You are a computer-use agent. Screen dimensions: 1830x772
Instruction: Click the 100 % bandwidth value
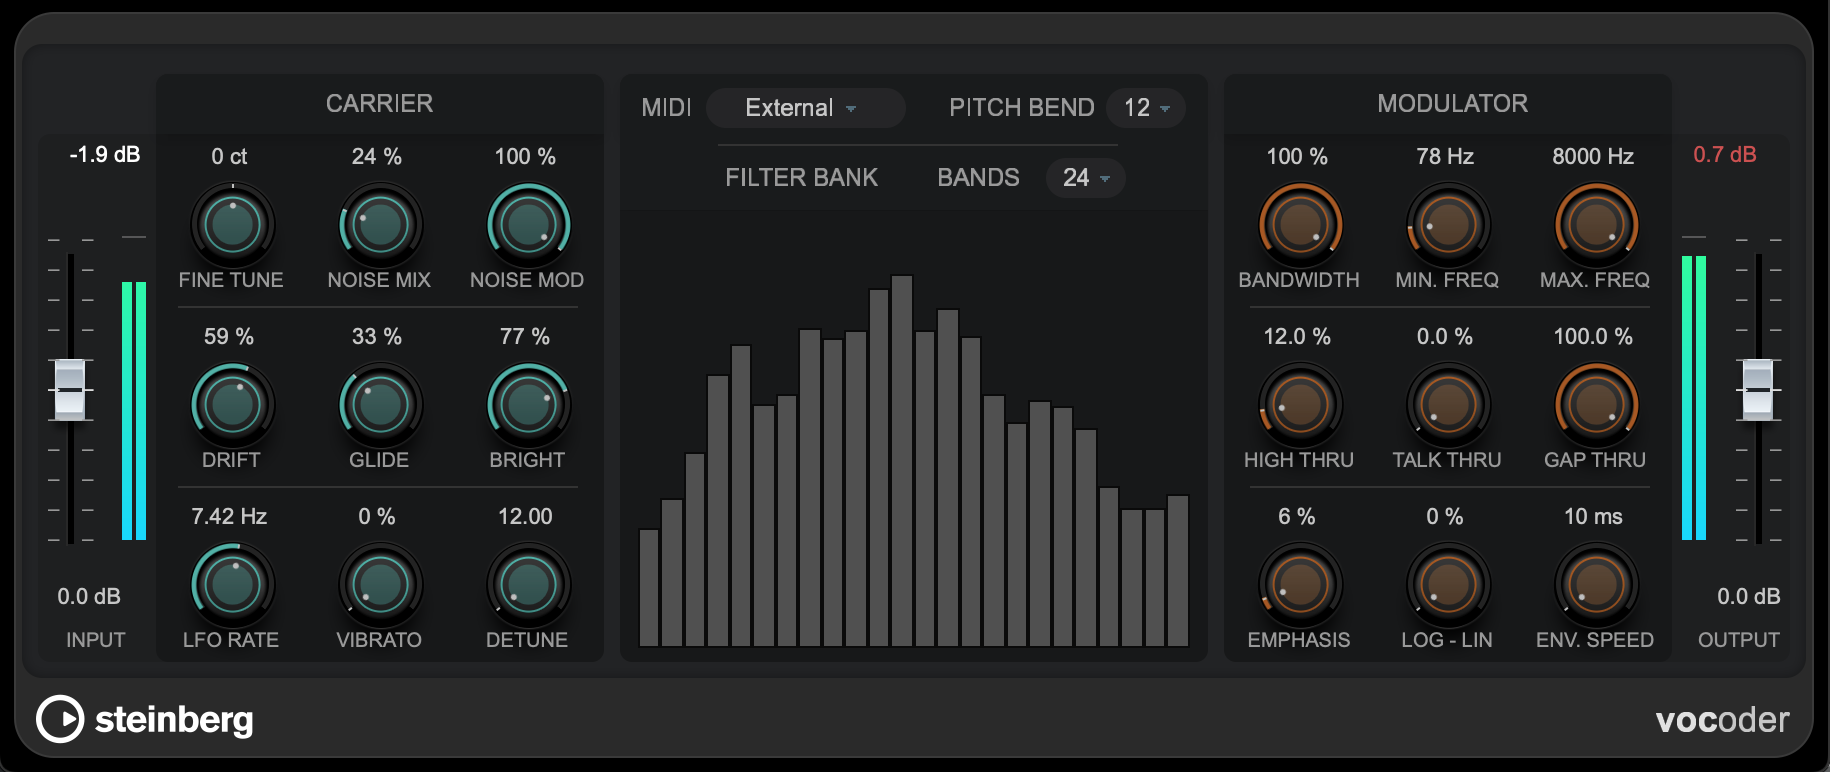coord(1297,156)
